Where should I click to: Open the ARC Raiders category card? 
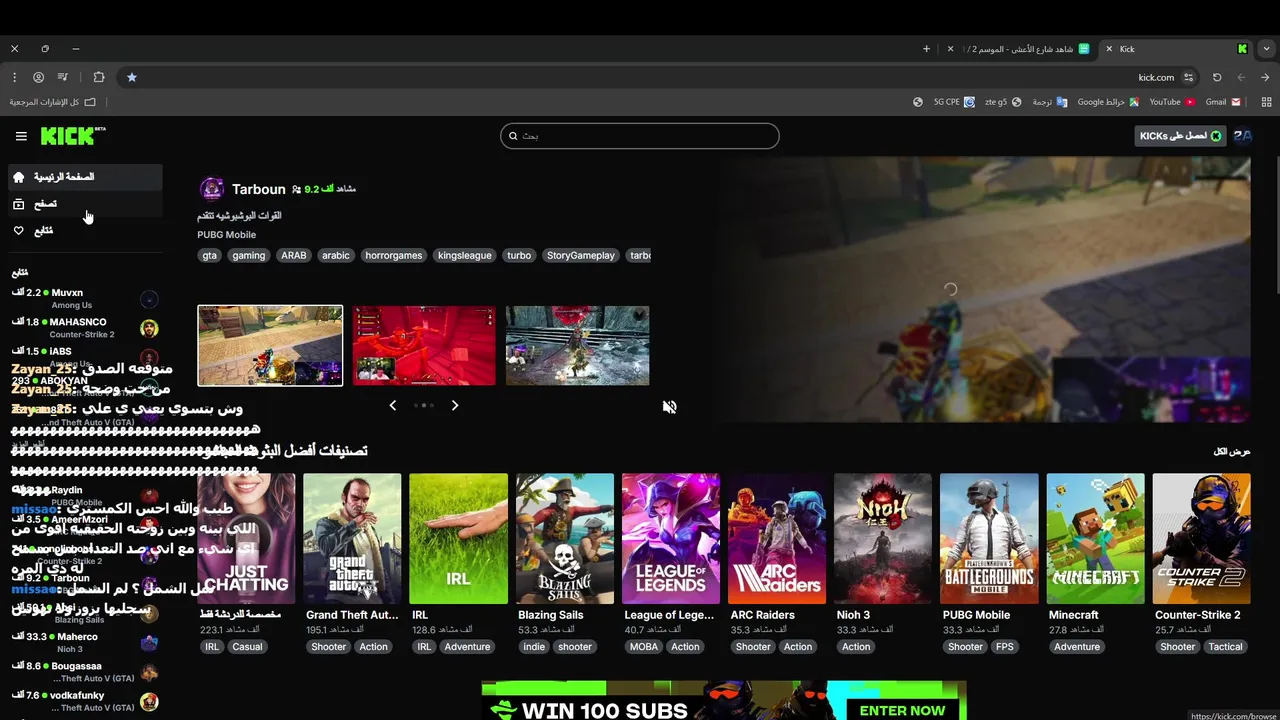pos(777,539)
